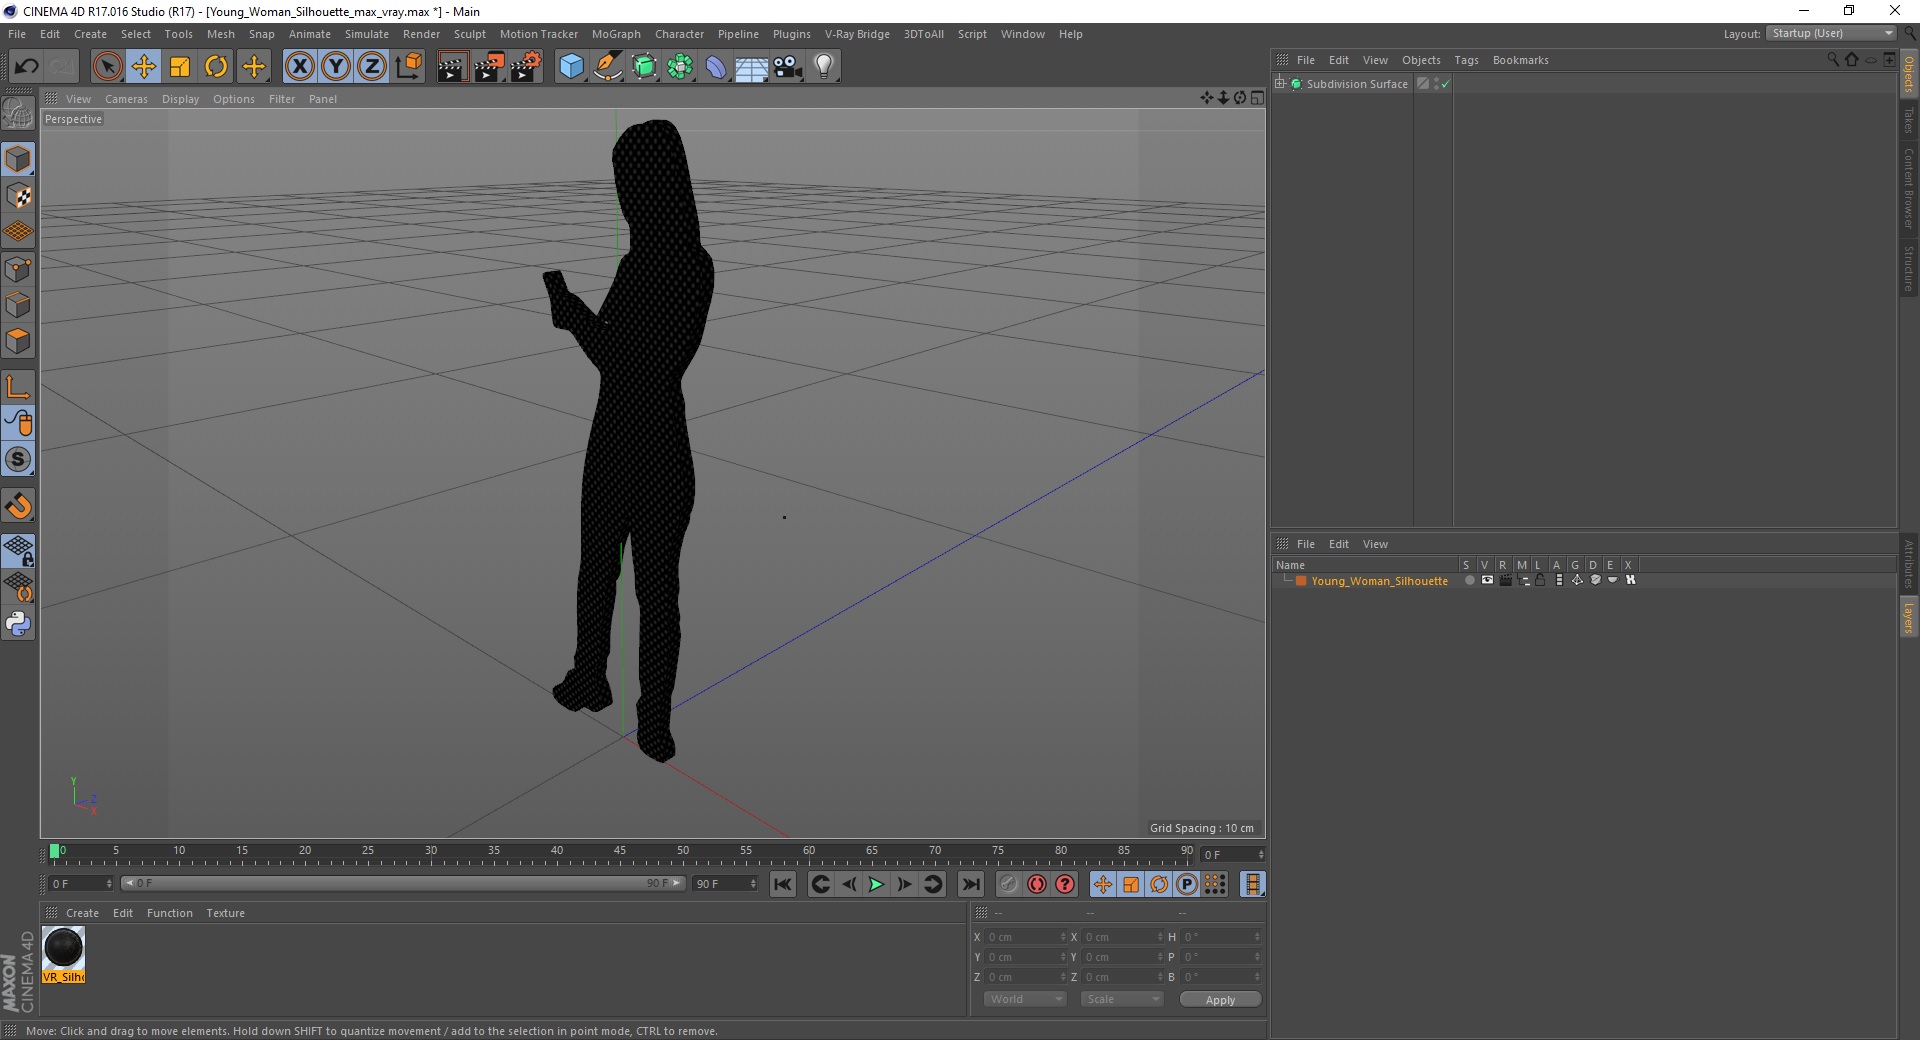Click the Apply button
Viewport: 1920px width, 1040px height.
(x=1220, y=1000)
